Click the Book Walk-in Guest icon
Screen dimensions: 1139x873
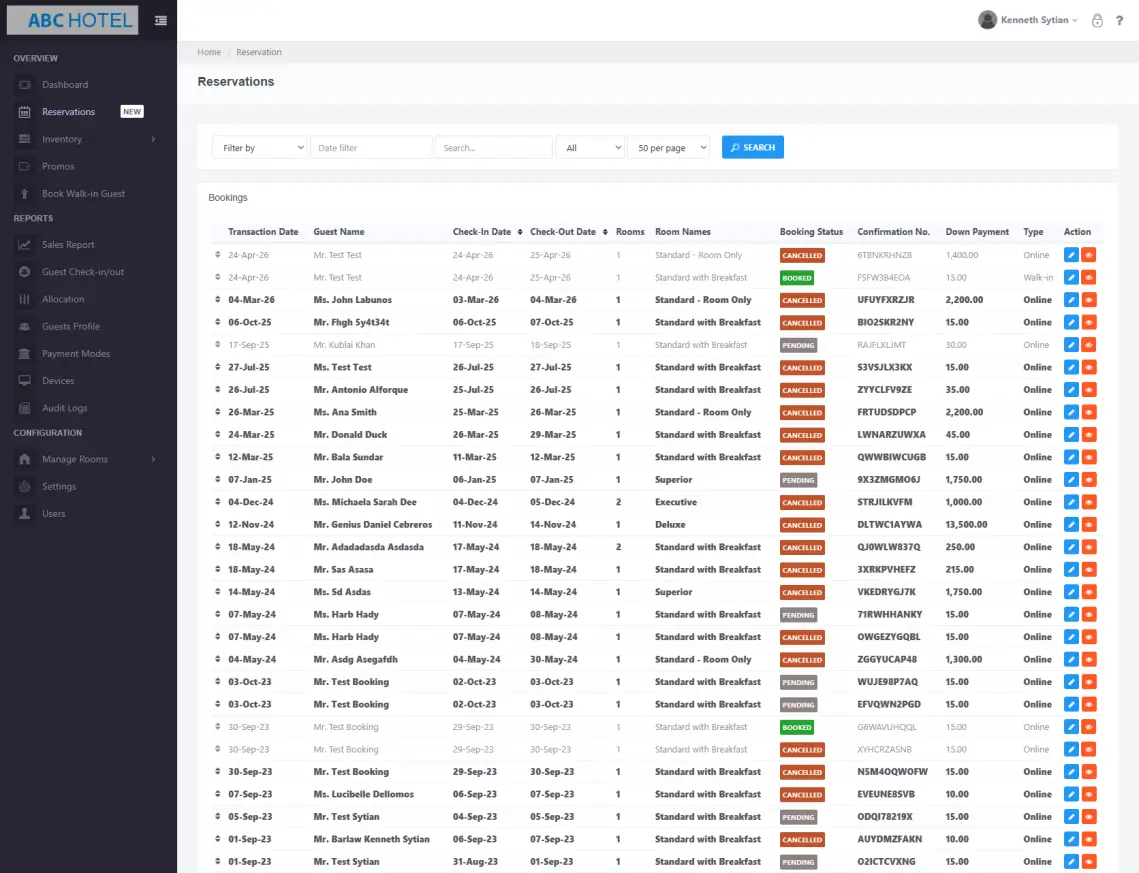click(x=25, y=193)
